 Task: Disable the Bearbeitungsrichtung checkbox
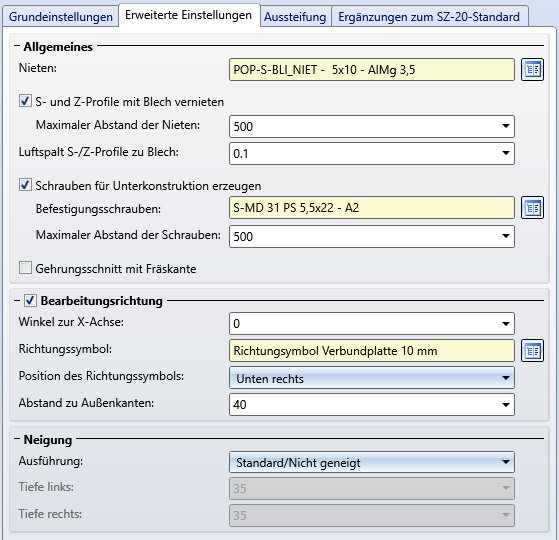30,300
